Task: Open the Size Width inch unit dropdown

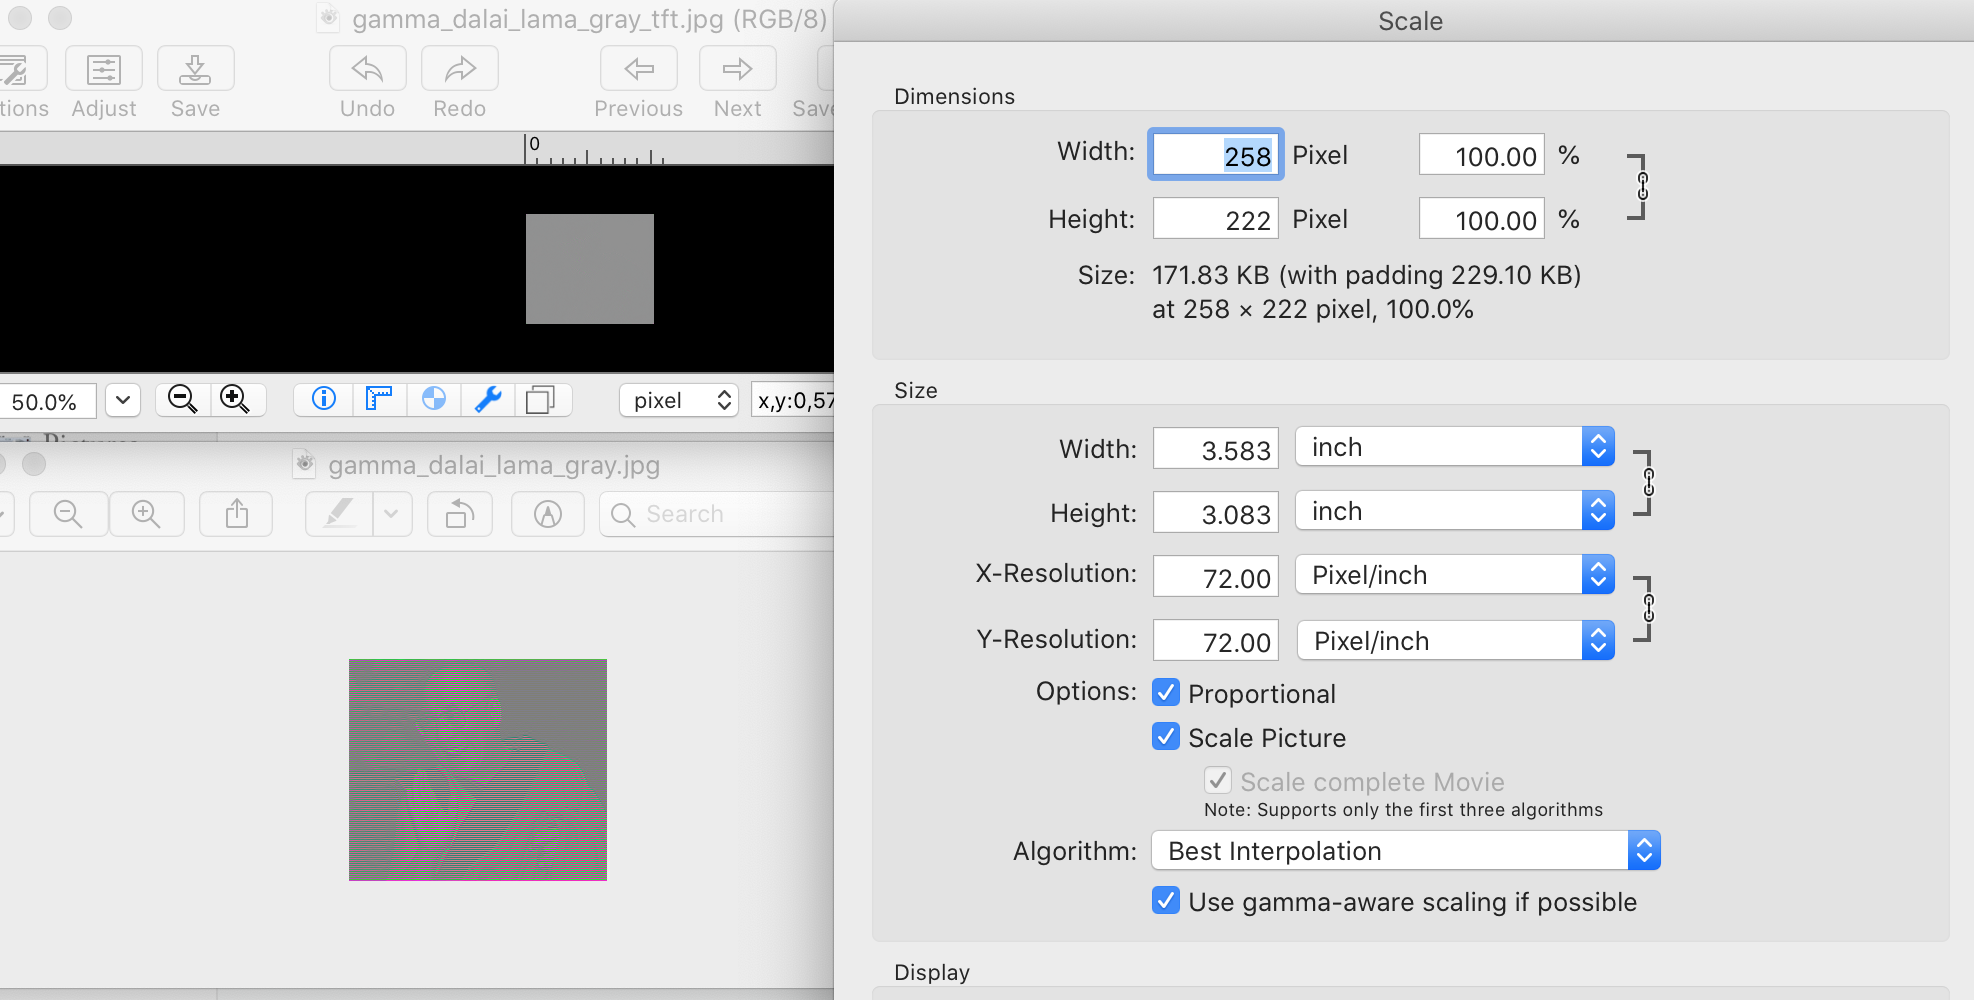Action: click(1455, 447)
